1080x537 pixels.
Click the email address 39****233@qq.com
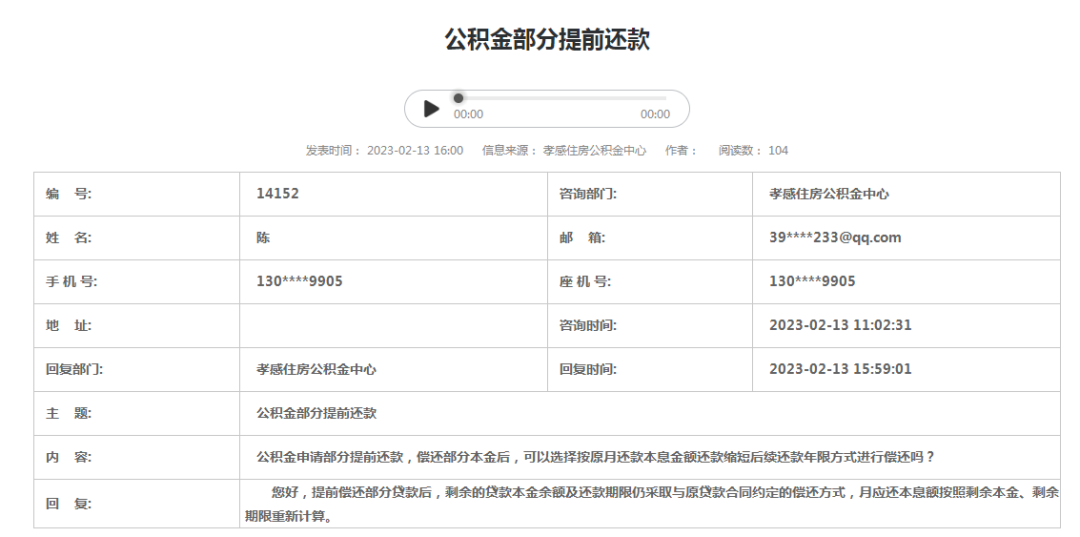pyautogui.click(x=835, y=238)
